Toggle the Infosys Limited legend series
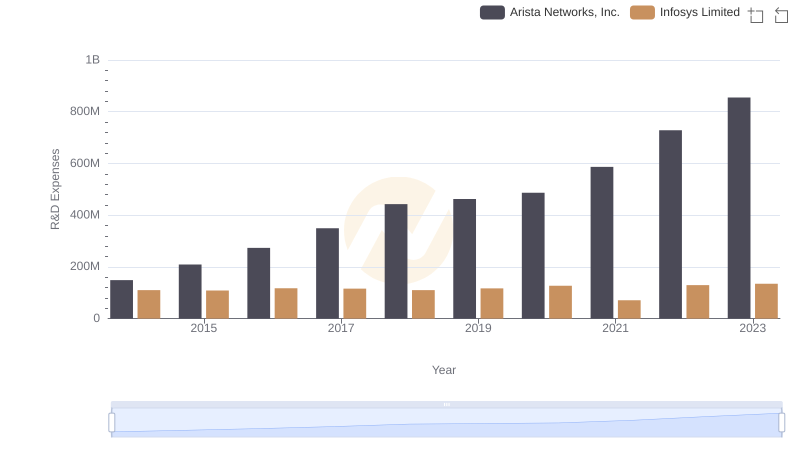This screenshot has width=800, height=461. pos(685,12)
